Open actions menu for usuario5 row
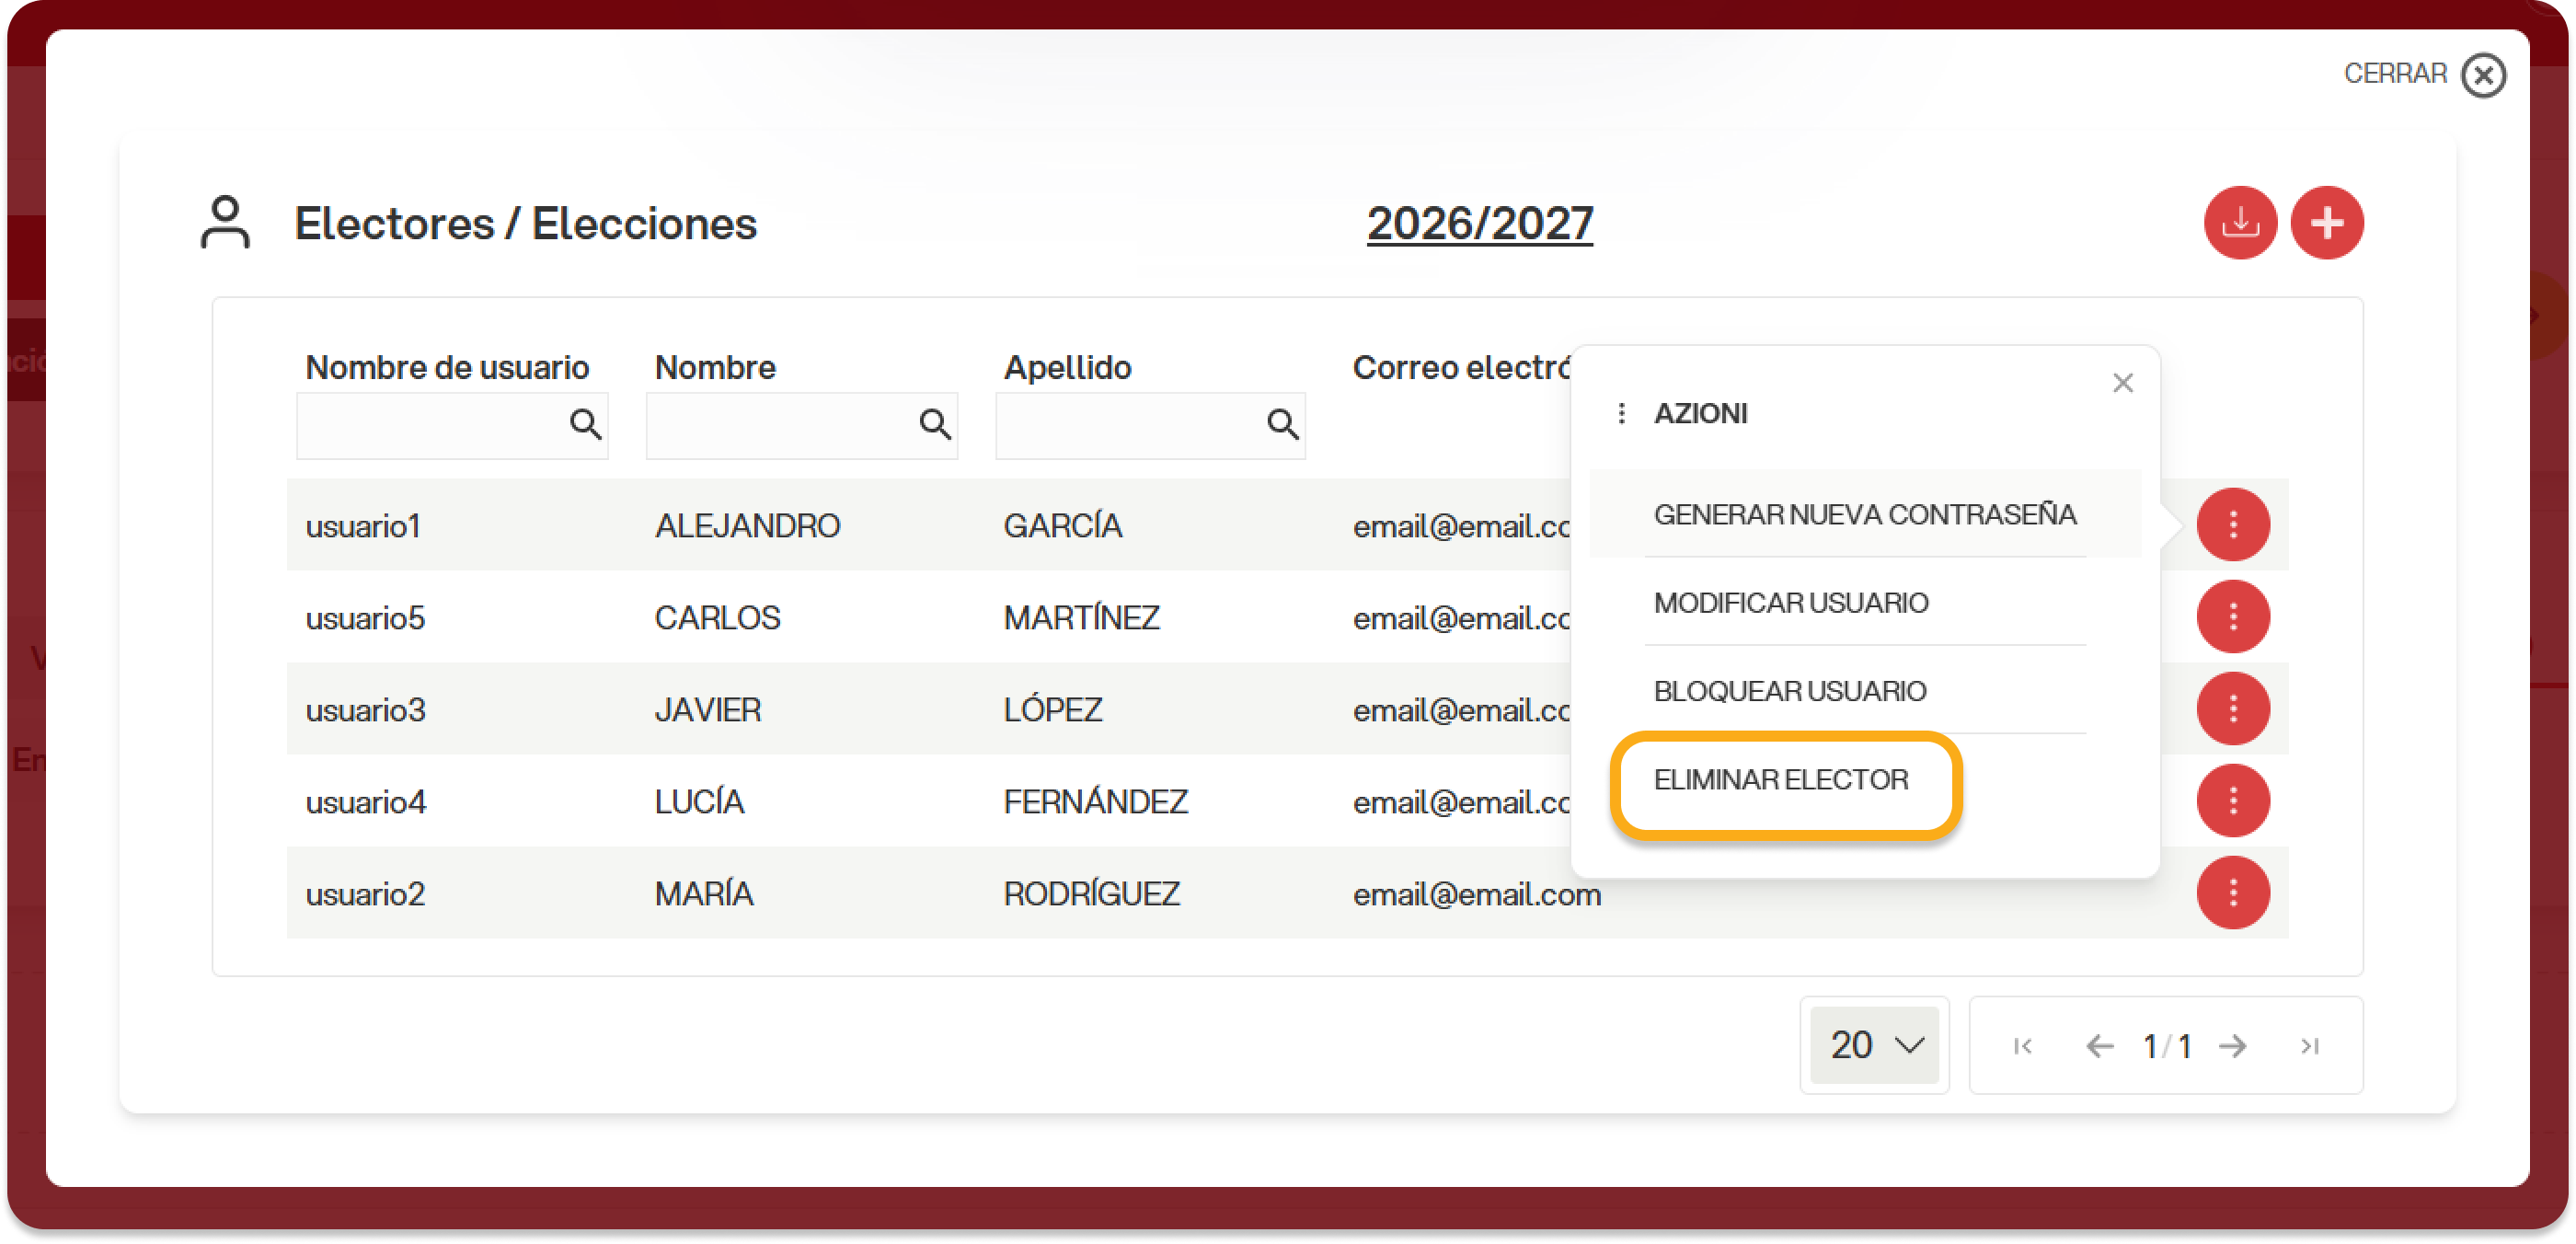 [2232, 616]
